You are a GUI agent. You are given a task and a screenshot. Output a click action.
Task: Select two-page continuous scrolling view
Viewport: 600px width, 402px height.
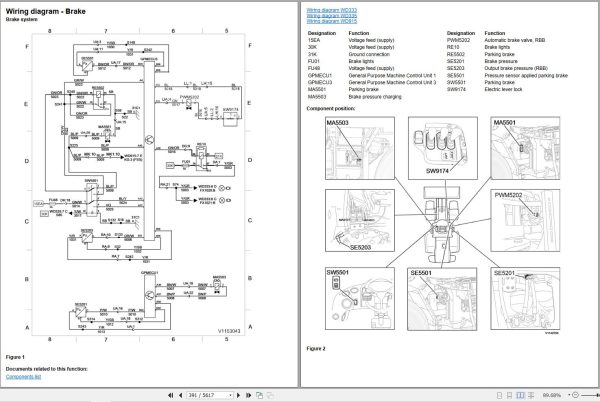click(531, 395)
